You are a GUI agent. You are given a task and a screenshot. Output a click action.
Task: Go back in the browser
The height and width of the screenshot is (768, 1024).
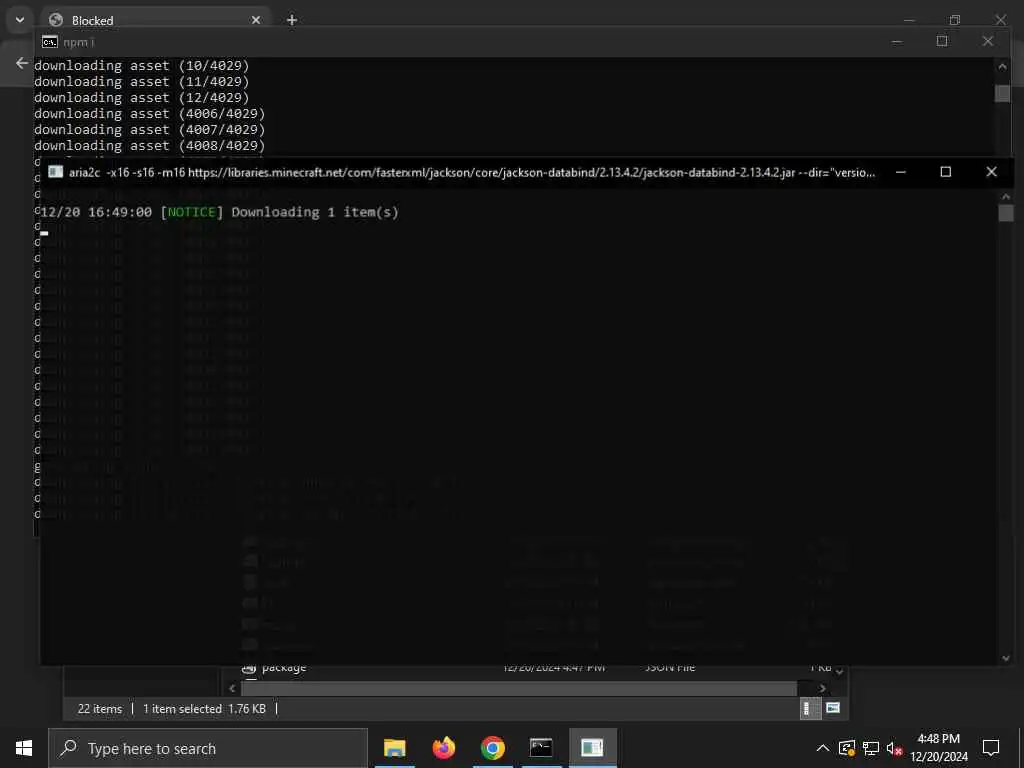22,63
